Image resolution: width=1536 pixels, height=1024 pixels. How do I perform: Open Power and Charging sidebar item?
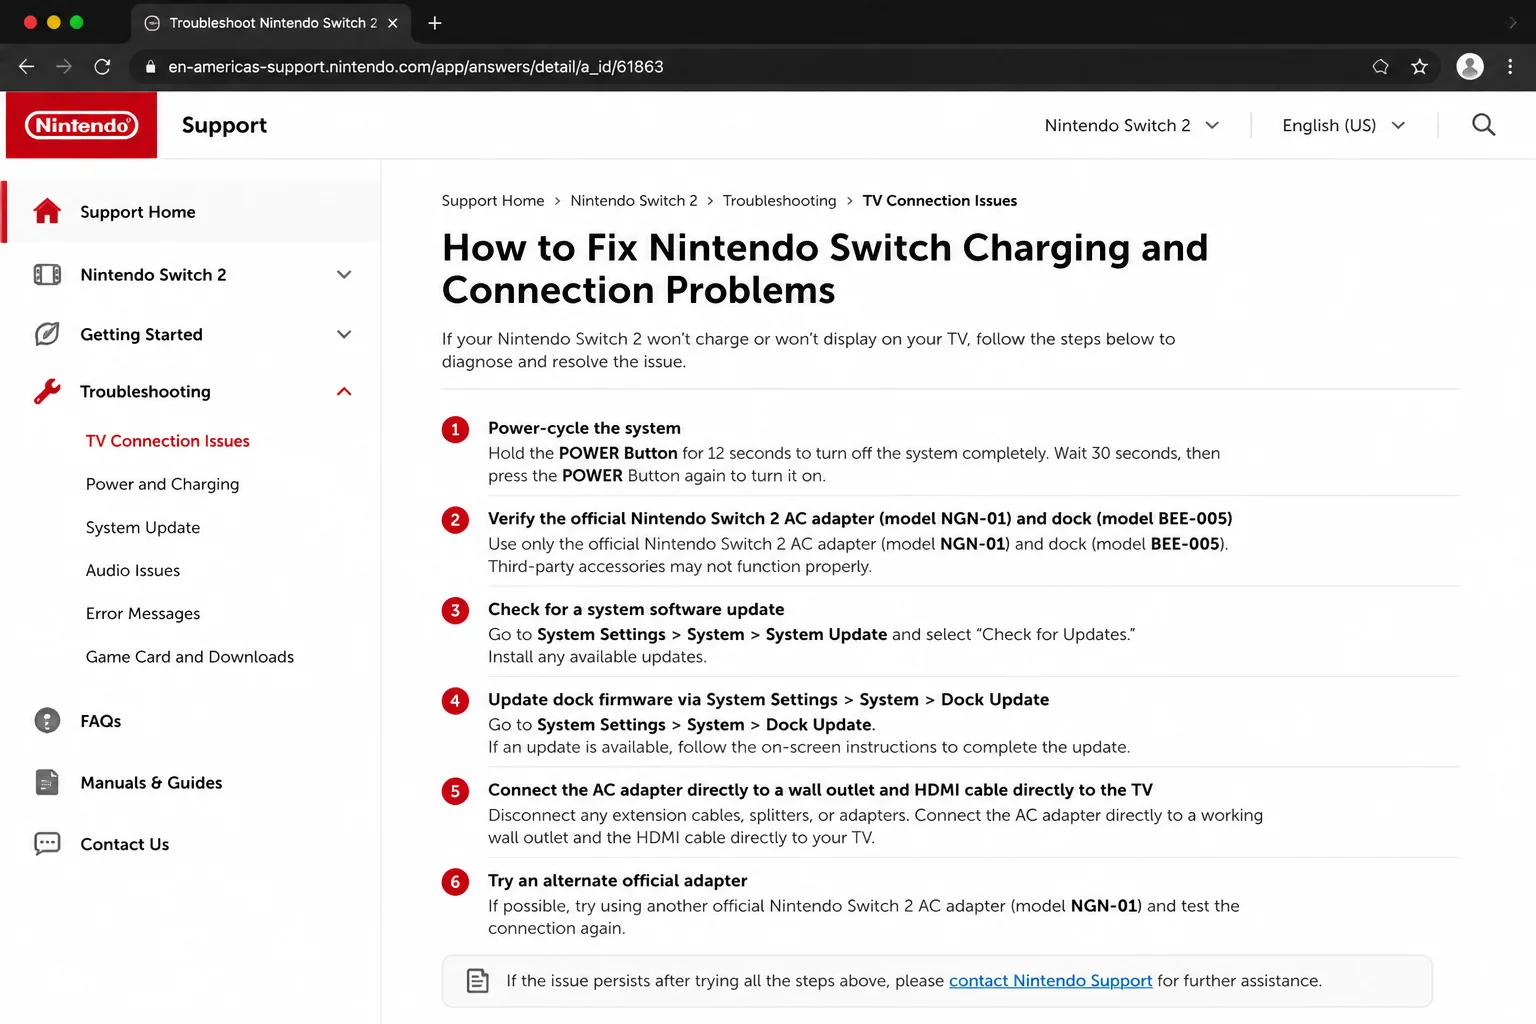point(162,484)
